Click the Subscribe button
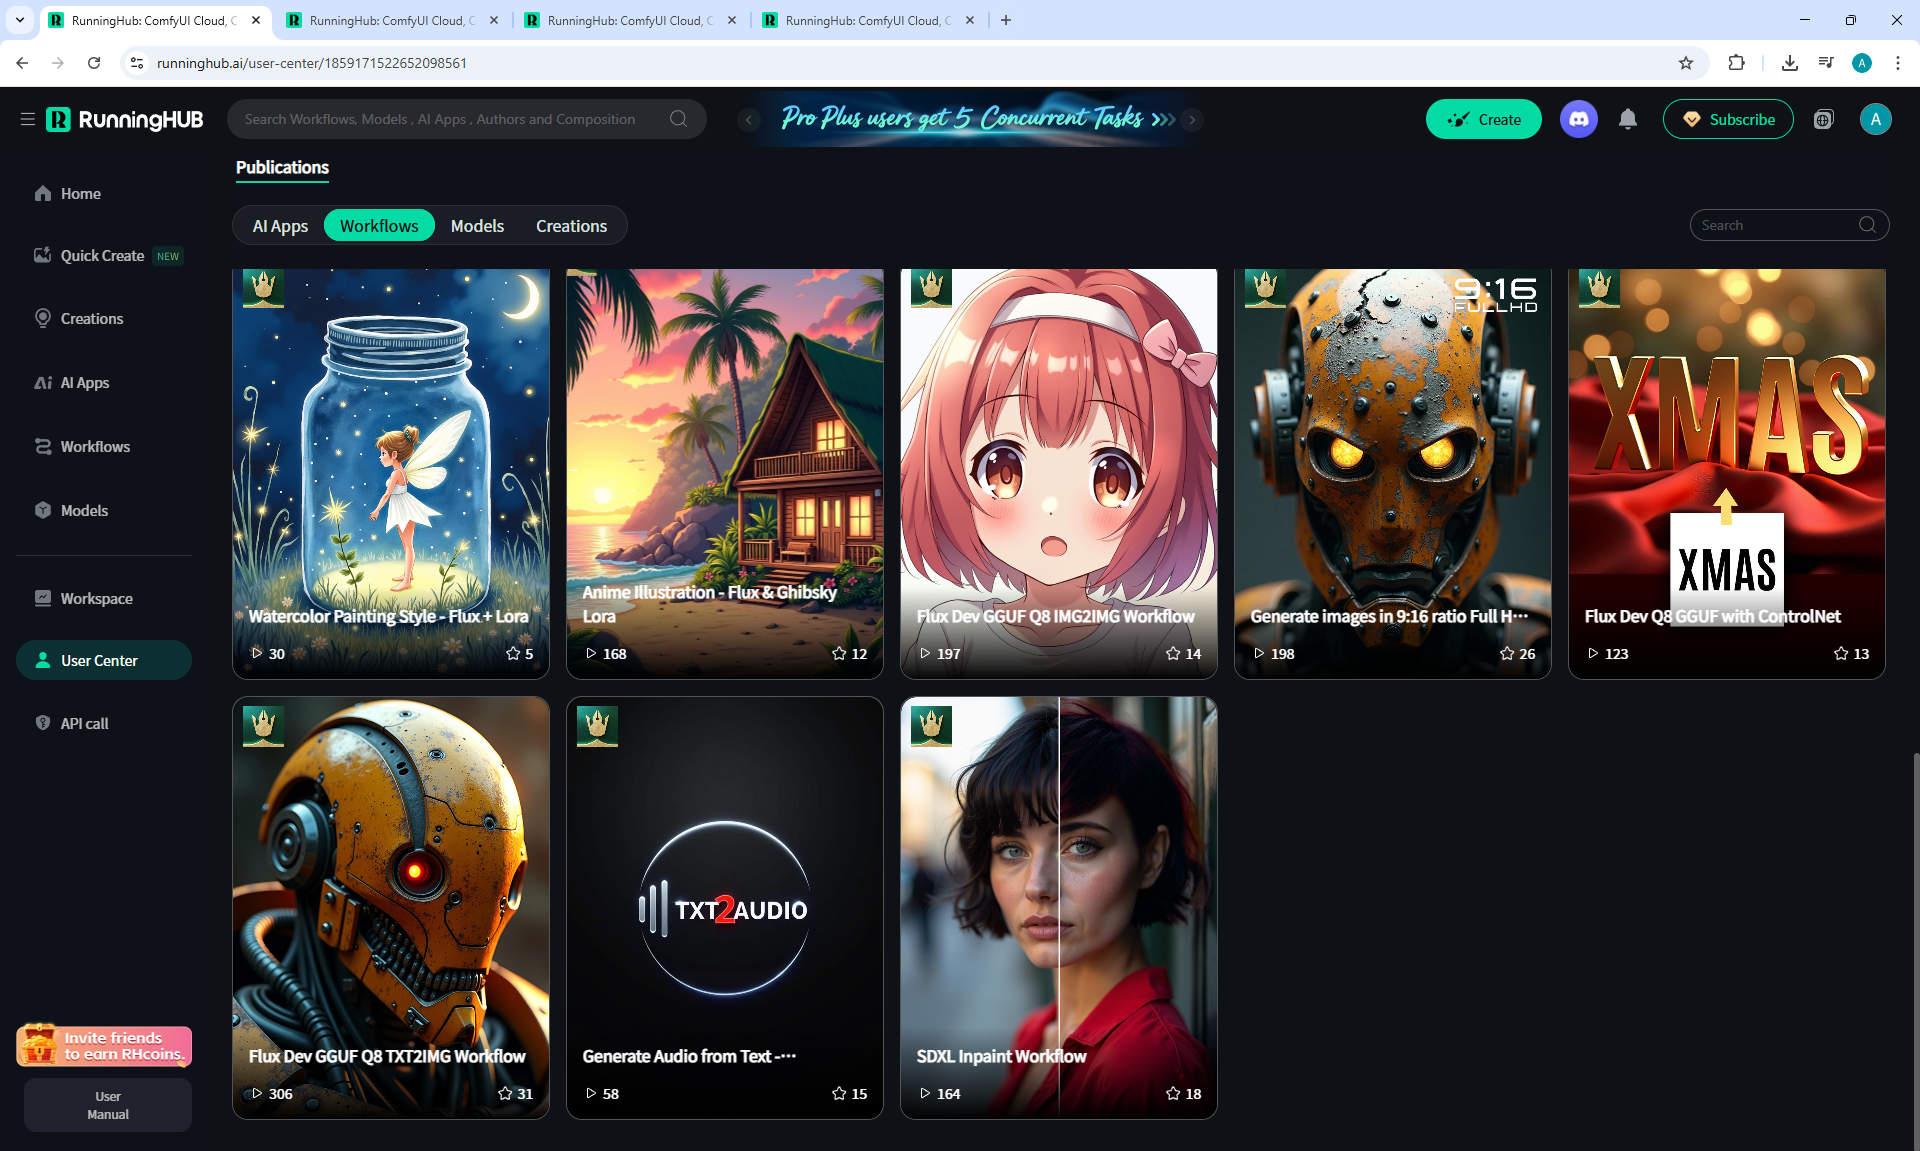Screen dimensions: 1920x1151 pyautogui.click(x=1727, y=119)
